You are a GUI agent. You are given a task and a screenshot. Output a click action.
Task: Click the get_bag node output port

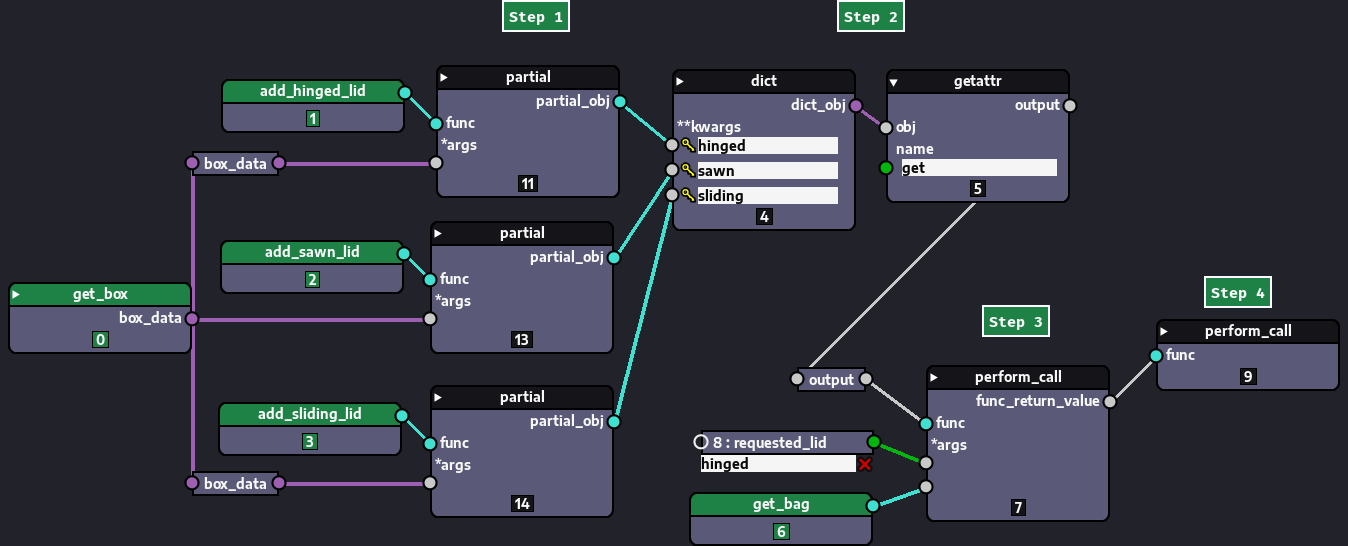click(x=873, y=505)
